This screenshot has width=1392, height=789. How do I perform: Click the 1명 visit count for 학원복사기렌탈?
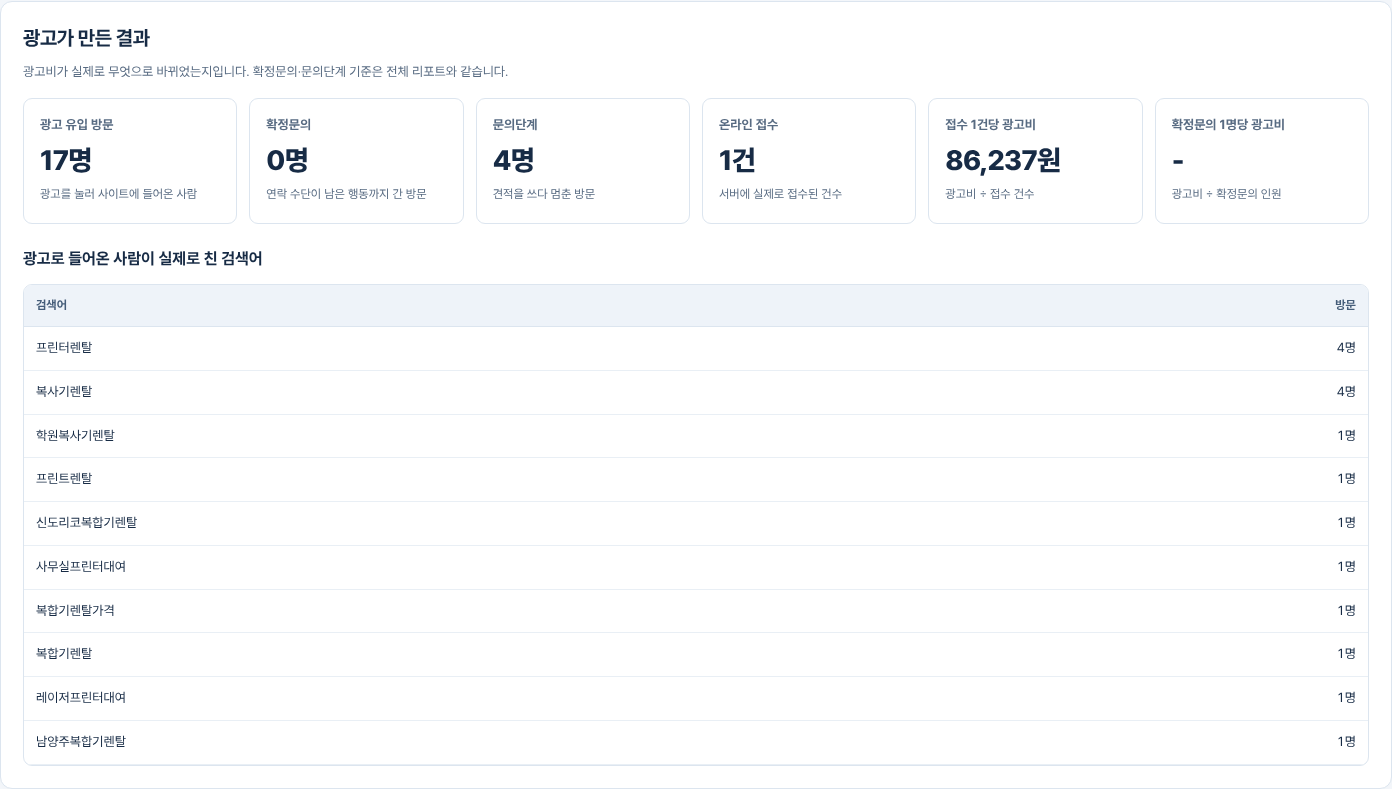(x=1347, y=436)
